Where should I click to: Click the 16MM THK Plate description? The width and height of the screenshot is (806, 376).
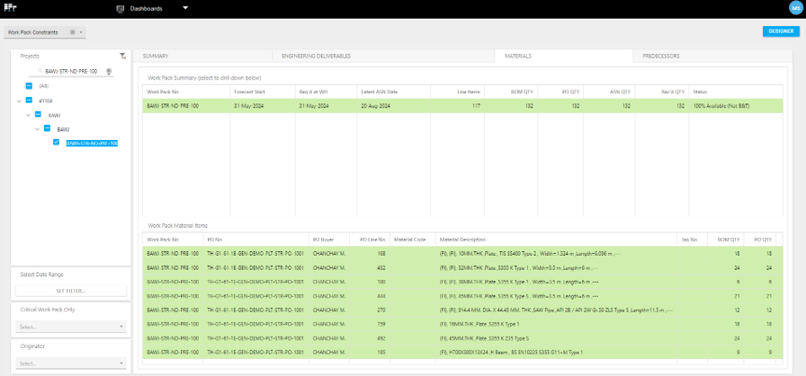[479, 324]
